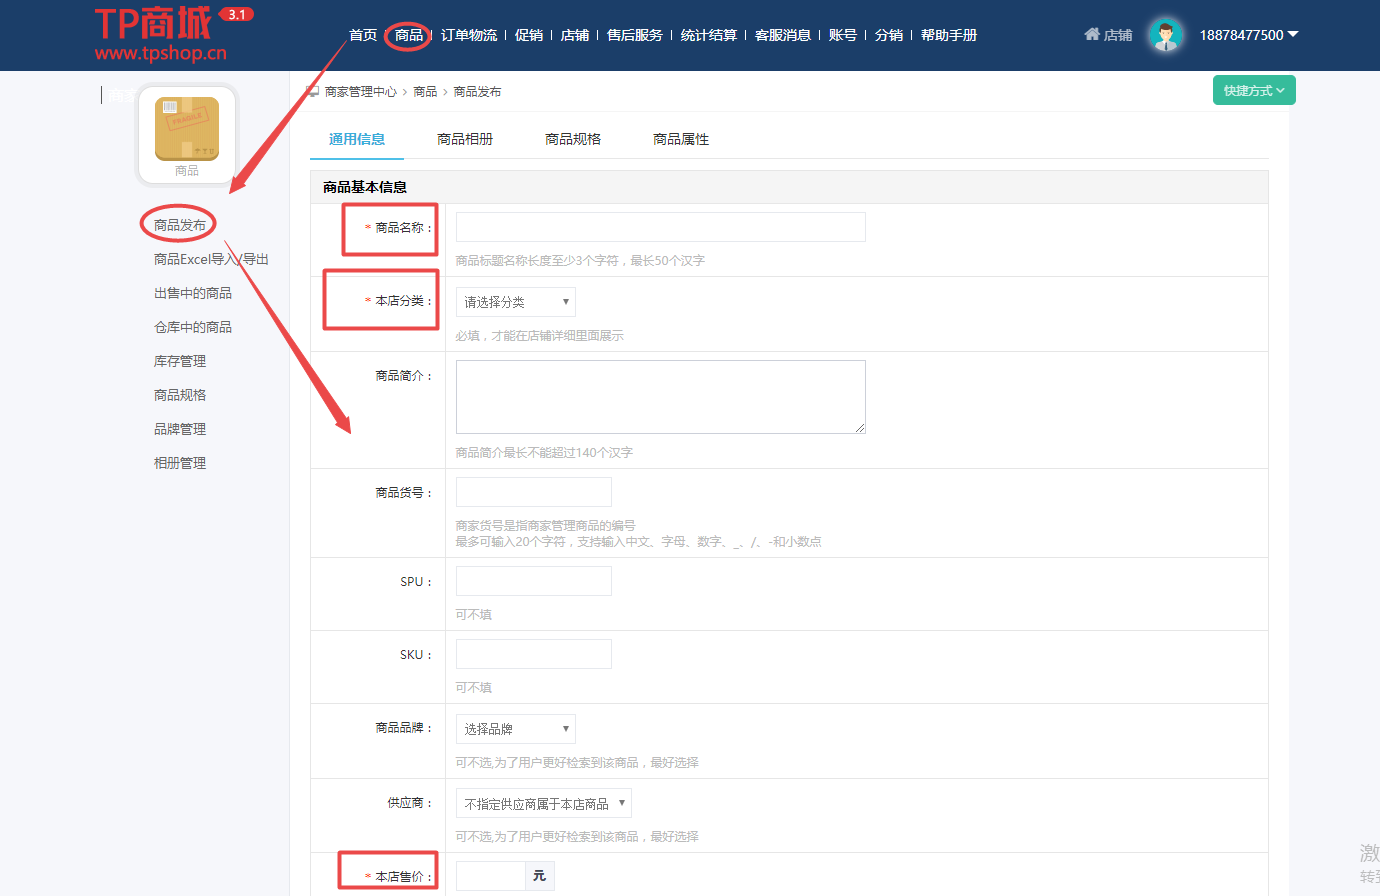Click the user avatar icon
This screenshot has width=1380, height=896.
coord(1164,35)
